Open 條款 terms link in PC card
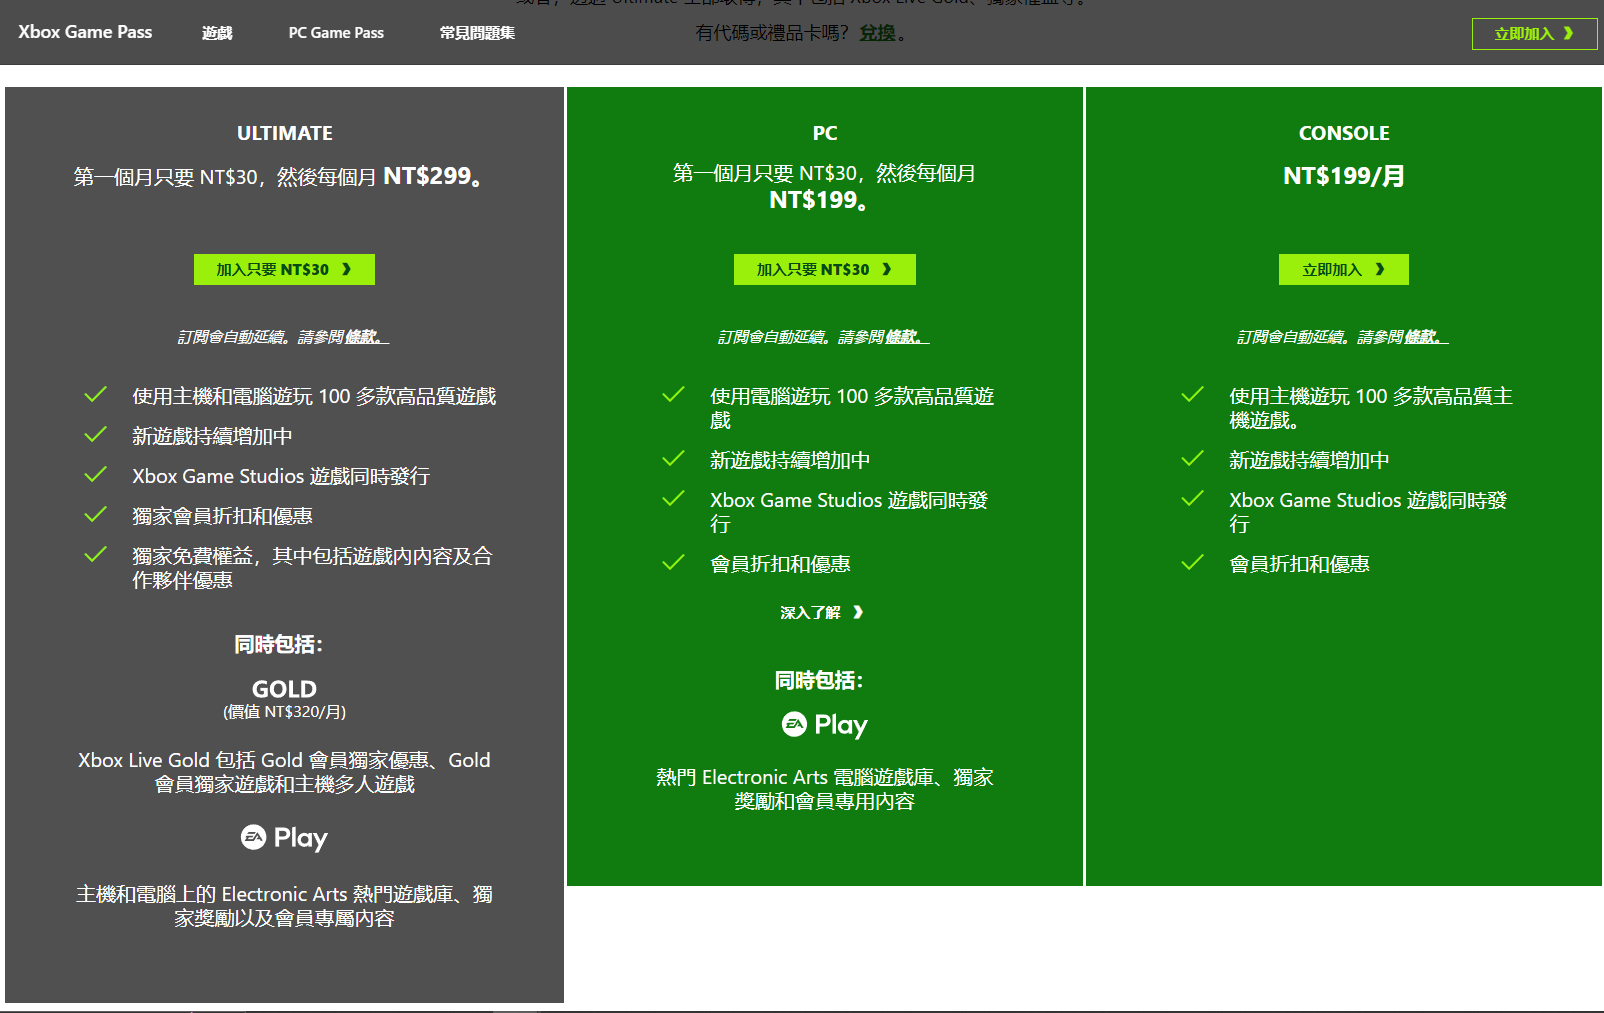The width and height of the screenshot is (1604, 1013). pyautogui.click(x=907, y=337)
